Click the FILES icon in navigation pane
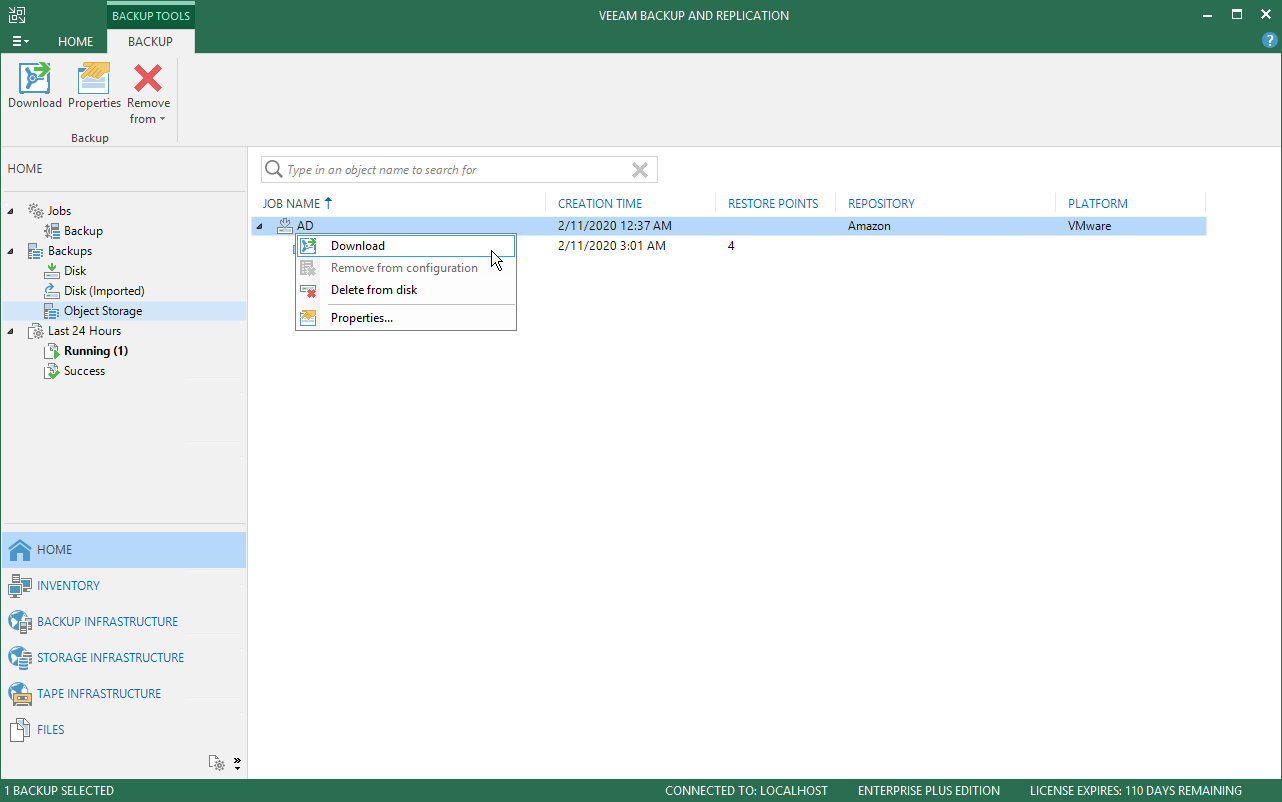This screenshot has height=802, width=1282. (x=20, y=730)
